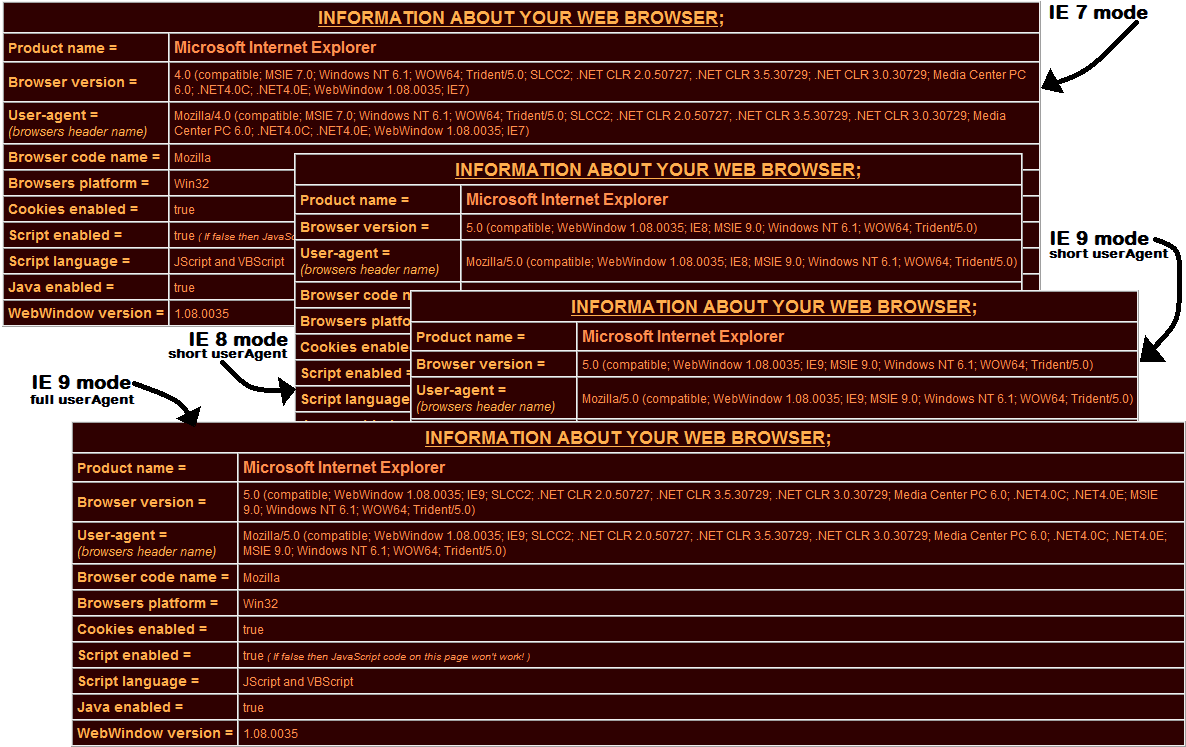Click heading of table containing IE8 user-agent
The width and height of the screenshot is (1186, 747).
pos(657,170)
